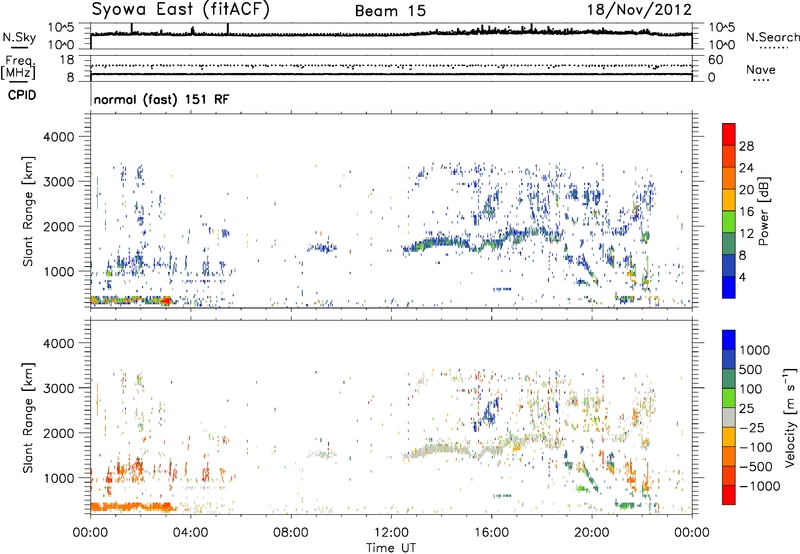Click the "04:00" time tick label

[190, 533]
